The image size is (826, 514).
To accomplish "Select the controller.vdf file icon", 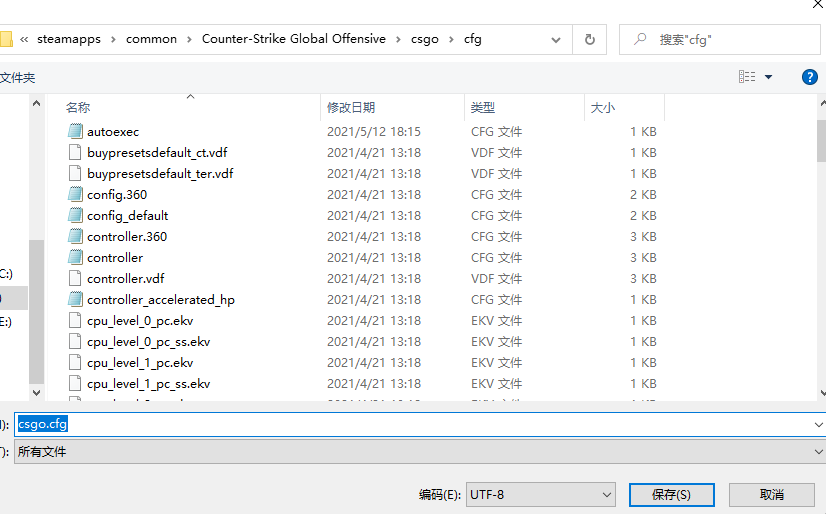I will [x=75, y=279].
